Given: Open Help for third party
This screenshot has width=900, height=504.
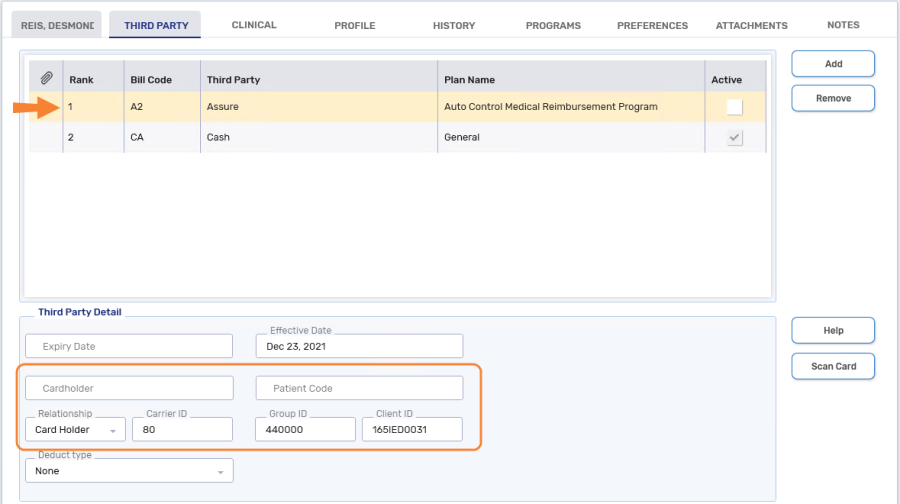Looking at the screenshot, I should pos(833,331).
